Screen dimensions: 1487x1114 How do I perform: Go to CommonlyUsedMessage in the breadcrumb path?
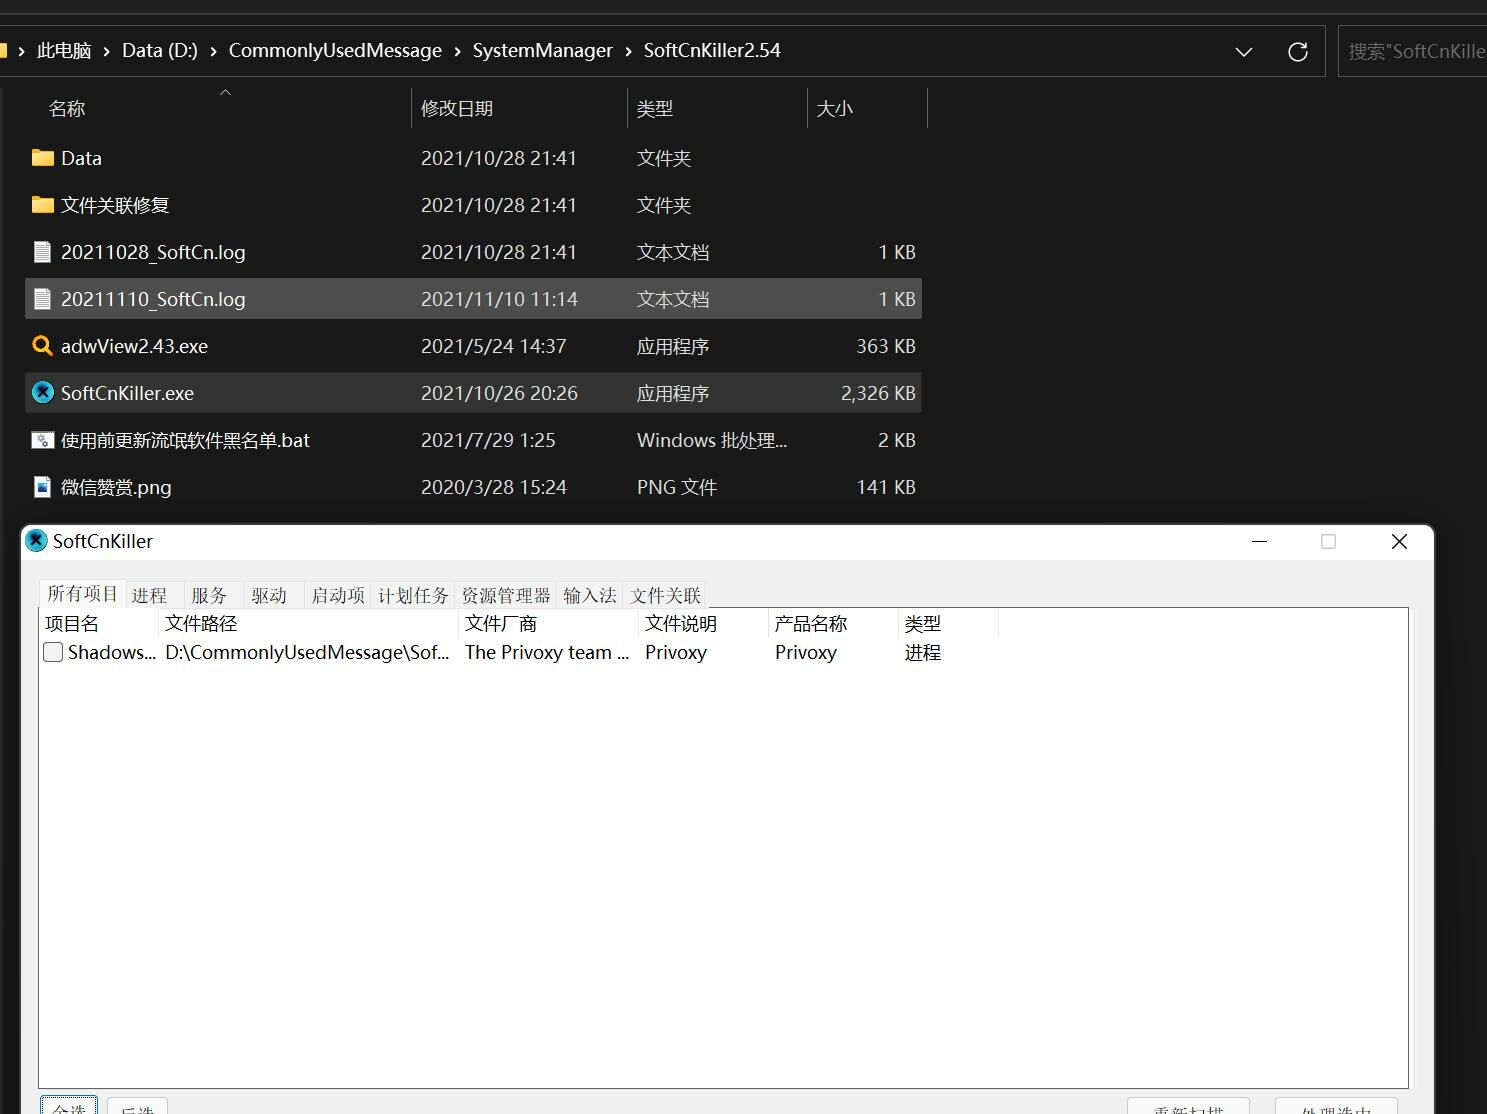(335, 51)
